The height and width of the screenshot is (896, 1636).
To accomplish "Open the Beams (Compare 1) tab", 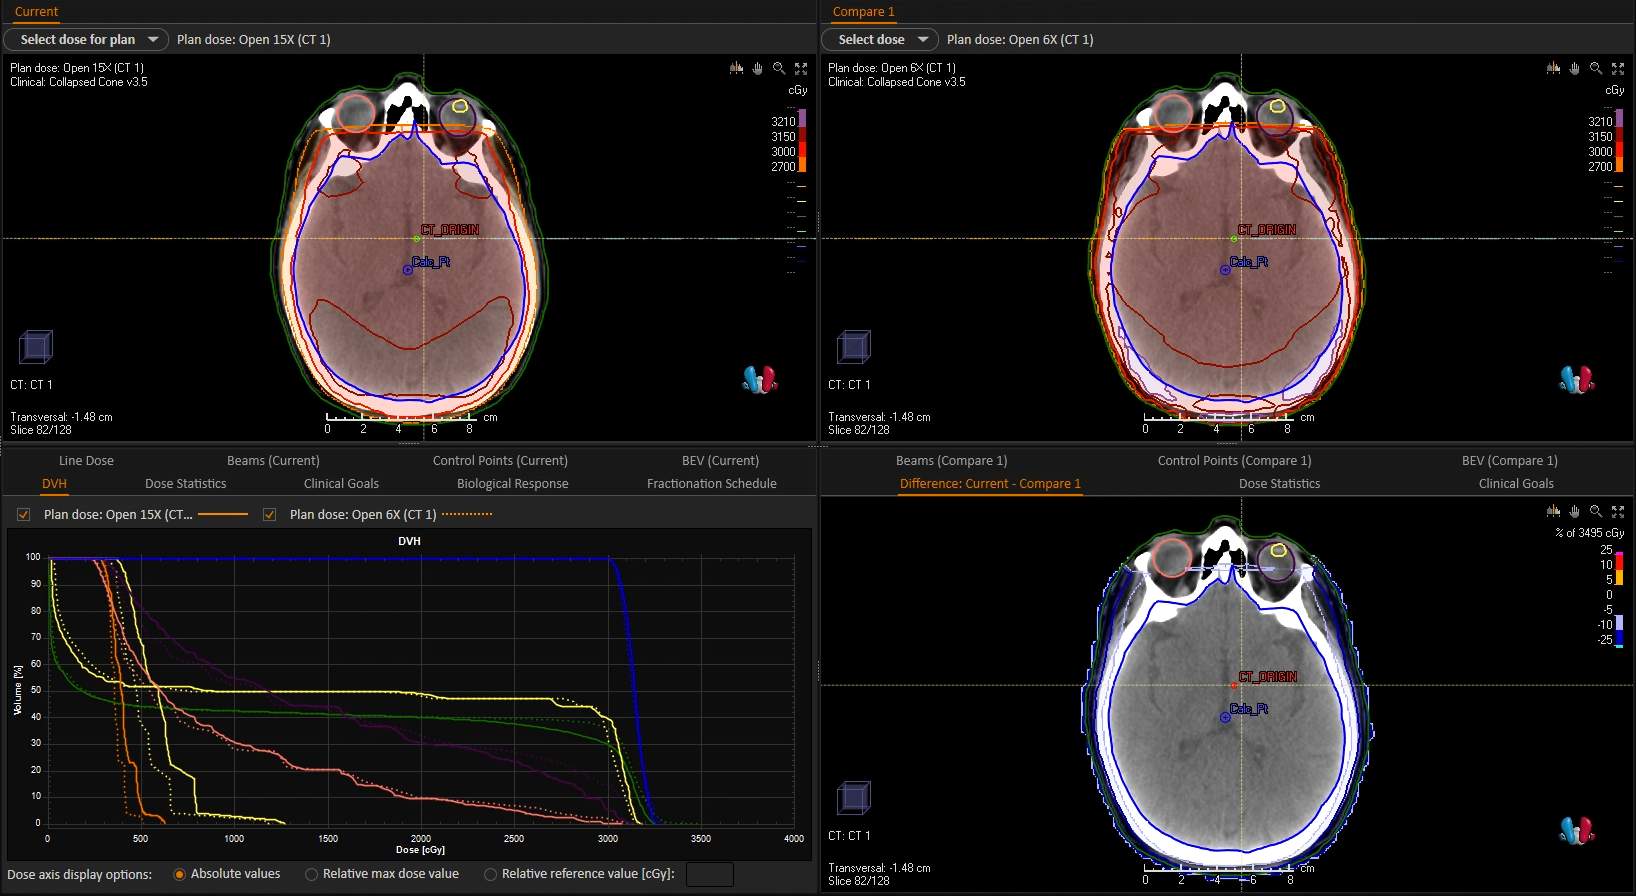I will point(951,460).
